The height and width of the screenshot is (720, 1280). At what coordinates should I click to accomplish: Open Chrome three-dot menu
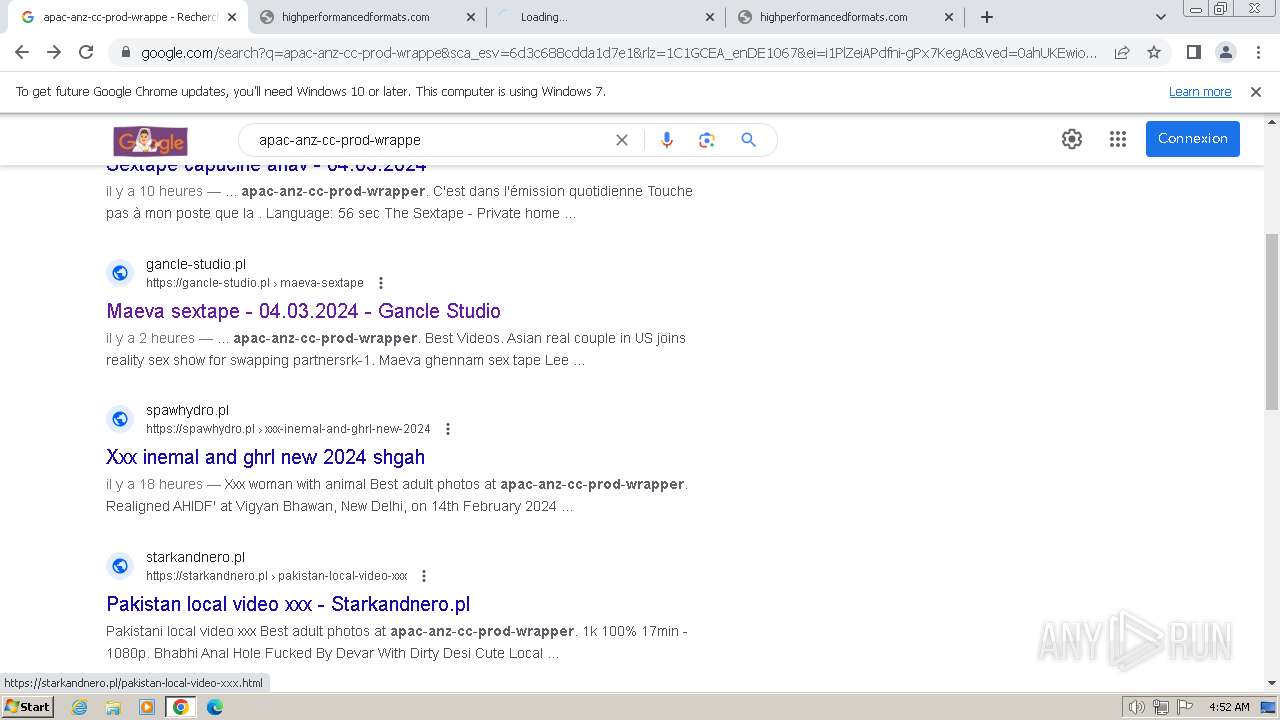tap(1258, 53)
